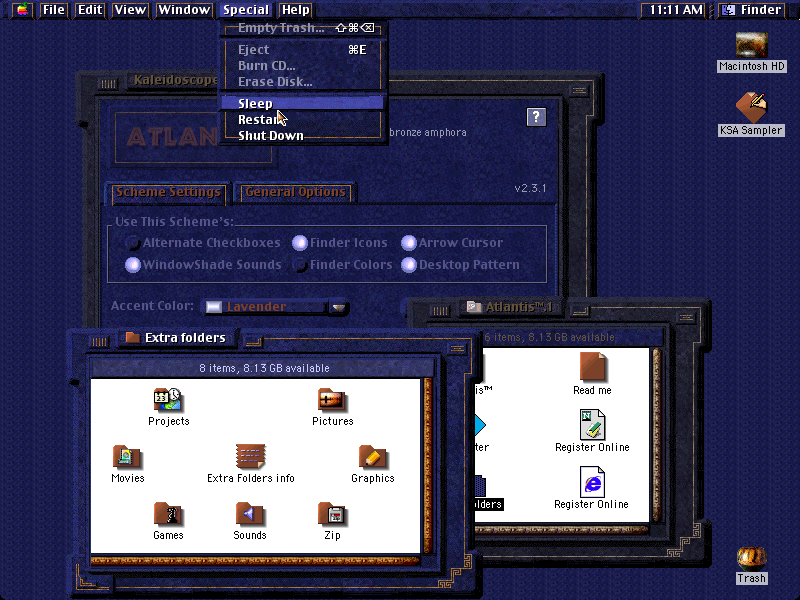The height and width of the screenshot is (600, 800).
Task: Click the Kaleidoscope window collapse box
Action: pos(579,91)
